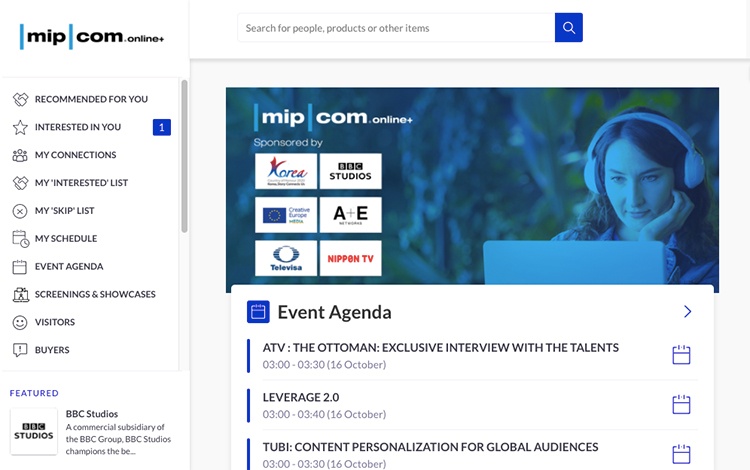Open My 'Interested' List

(x=81, y=183)
